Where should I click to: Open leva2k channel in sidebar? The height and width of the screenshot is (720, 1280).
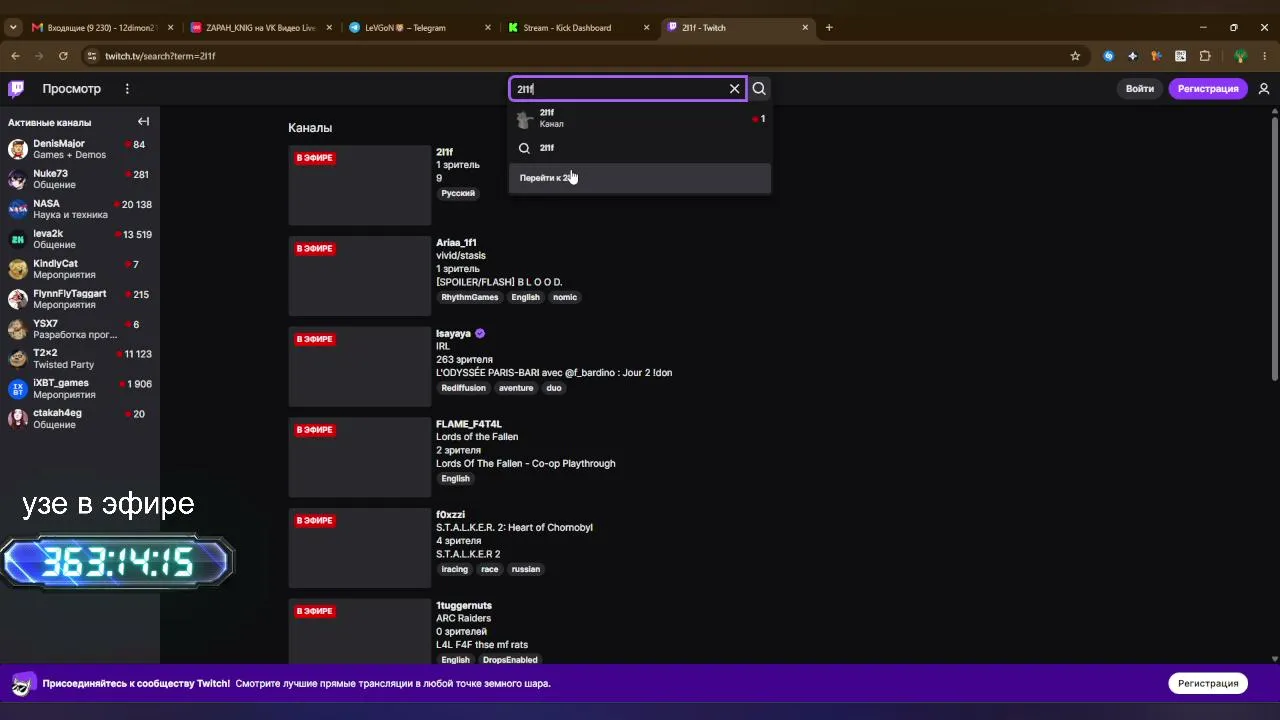80,239
